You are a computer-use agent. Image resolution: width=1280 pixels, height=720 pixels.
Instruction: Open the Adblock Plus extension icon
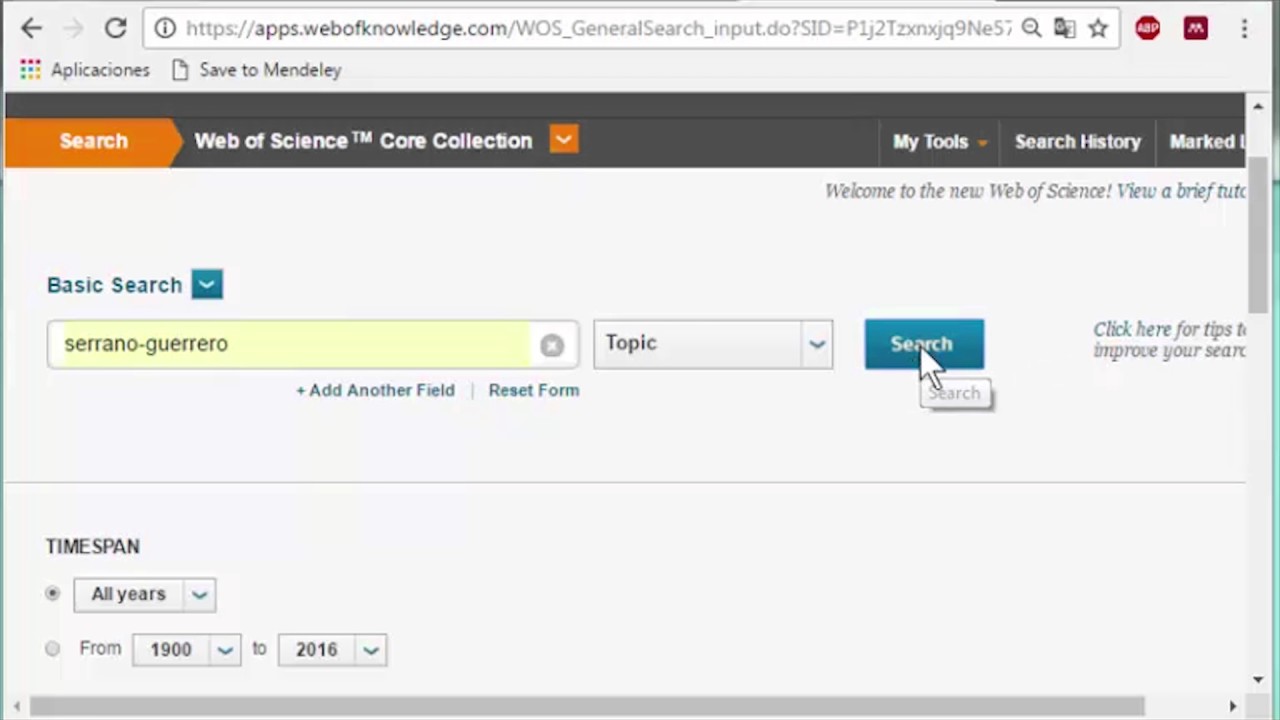pos(1147,28)
